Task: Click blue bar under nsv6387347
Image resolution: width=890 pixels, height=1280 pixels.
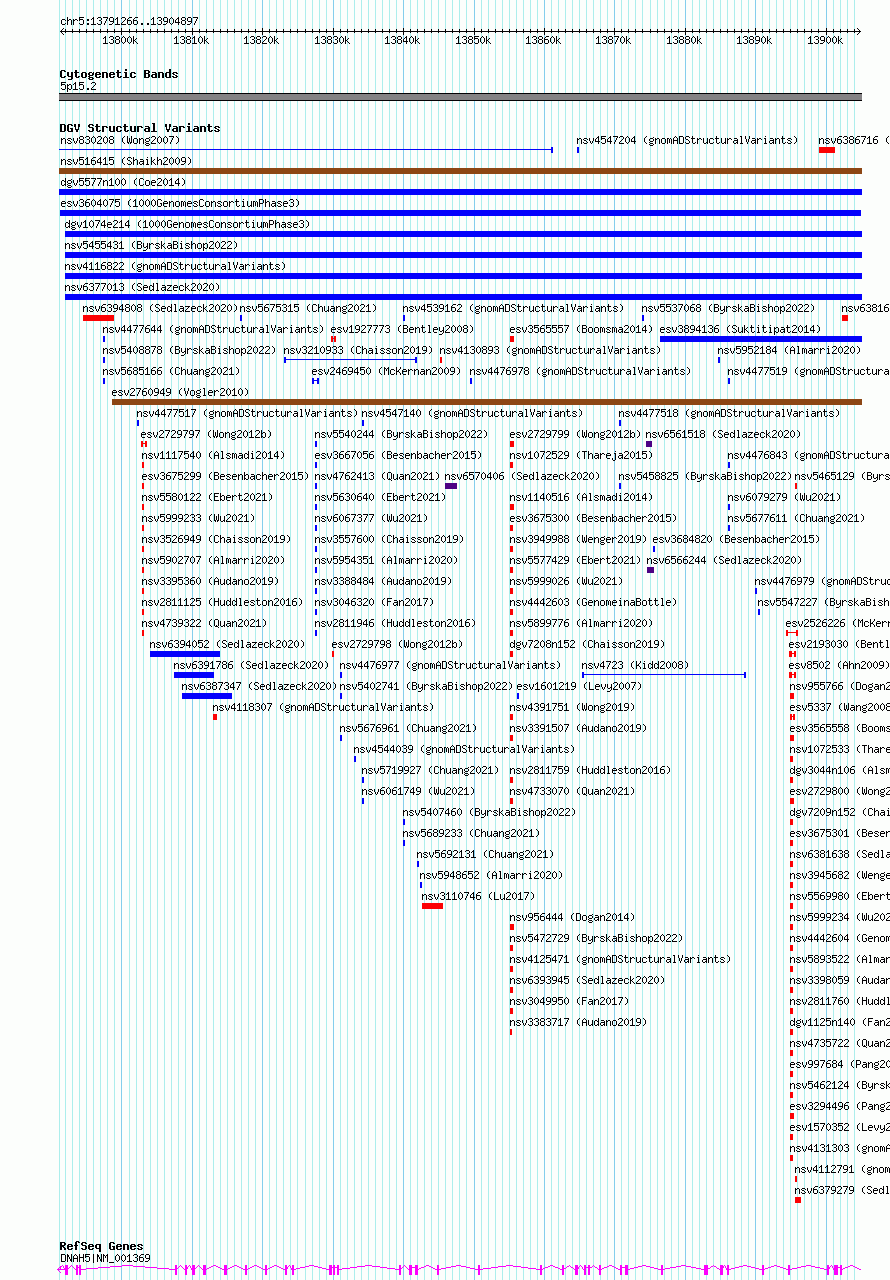Action: click(x=207, y=696)
